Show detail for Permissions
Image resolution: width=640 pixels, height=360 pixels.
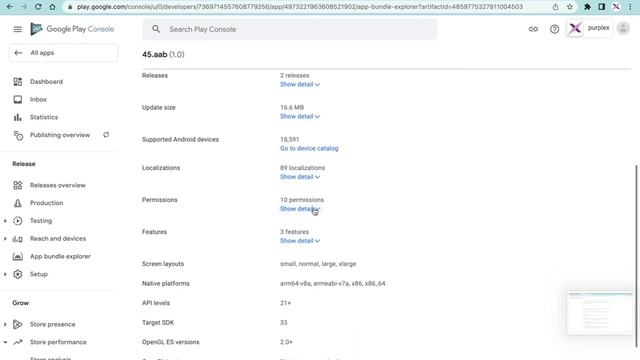[300, 209]
